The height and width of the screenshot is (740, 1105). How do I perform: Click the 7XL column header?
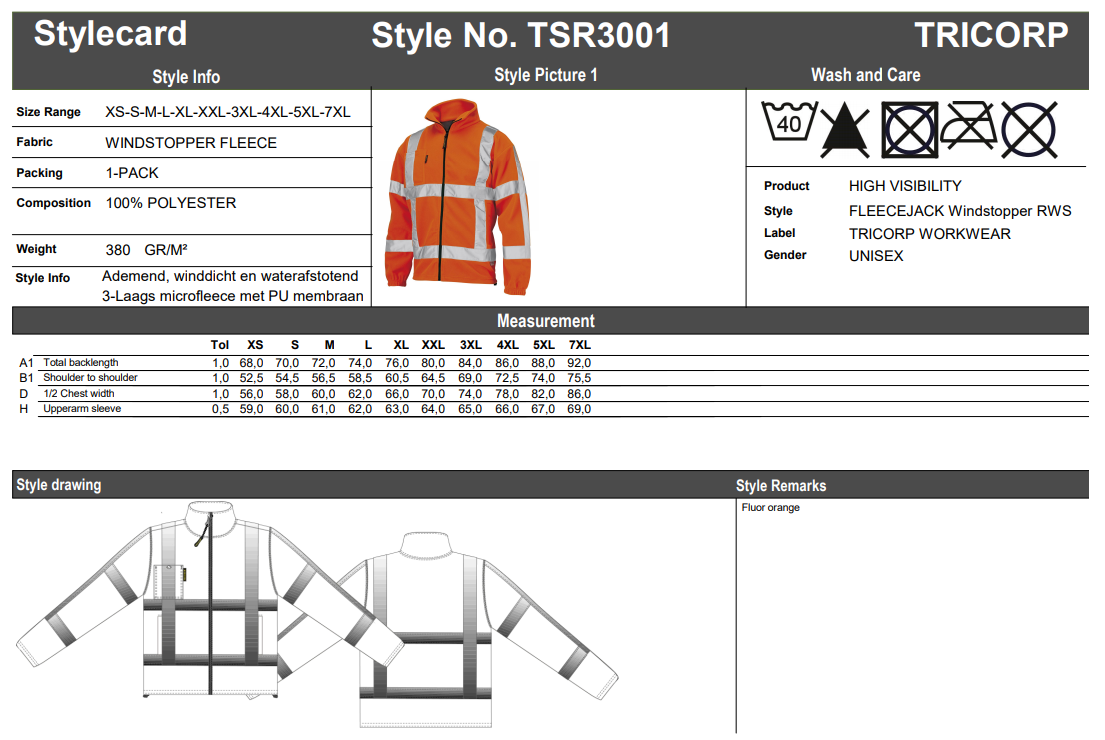pos(579,345)
